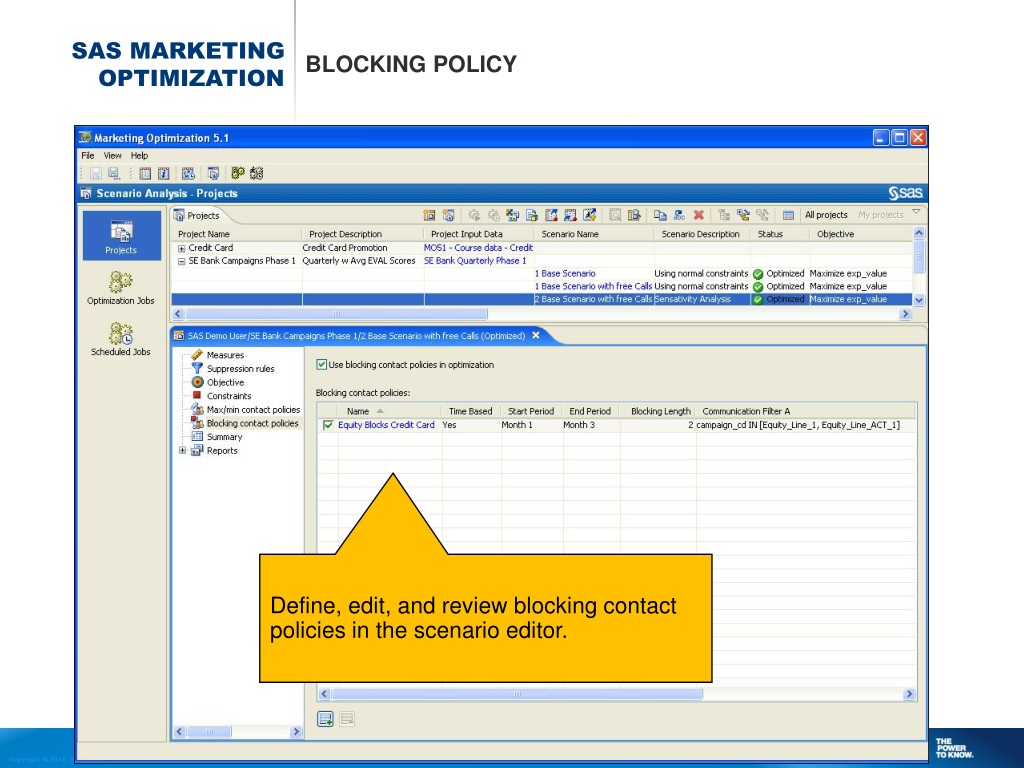
Task: Click the greyed policy properties icon below table
Action: (347, 719)
